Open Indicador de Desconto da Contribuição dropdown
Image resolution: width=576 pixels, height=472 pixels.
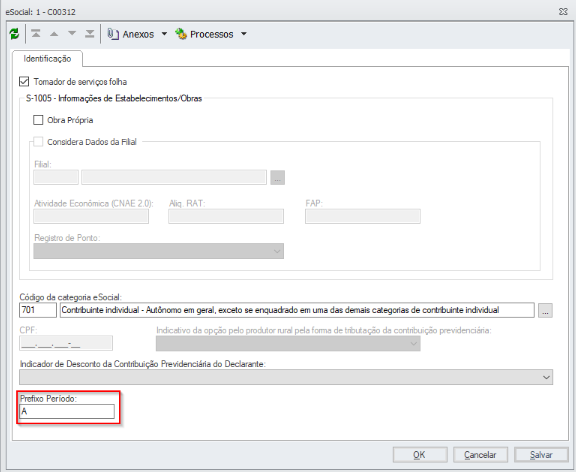[x=286, y=377]
